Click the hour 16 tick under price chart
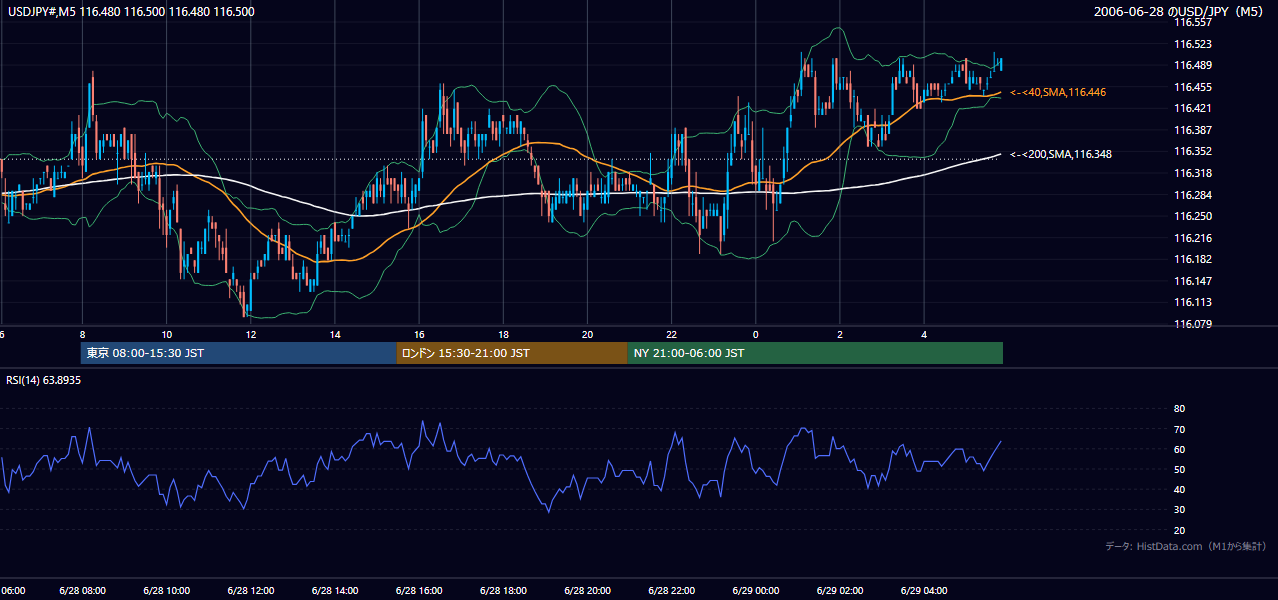 coord(419,334)
